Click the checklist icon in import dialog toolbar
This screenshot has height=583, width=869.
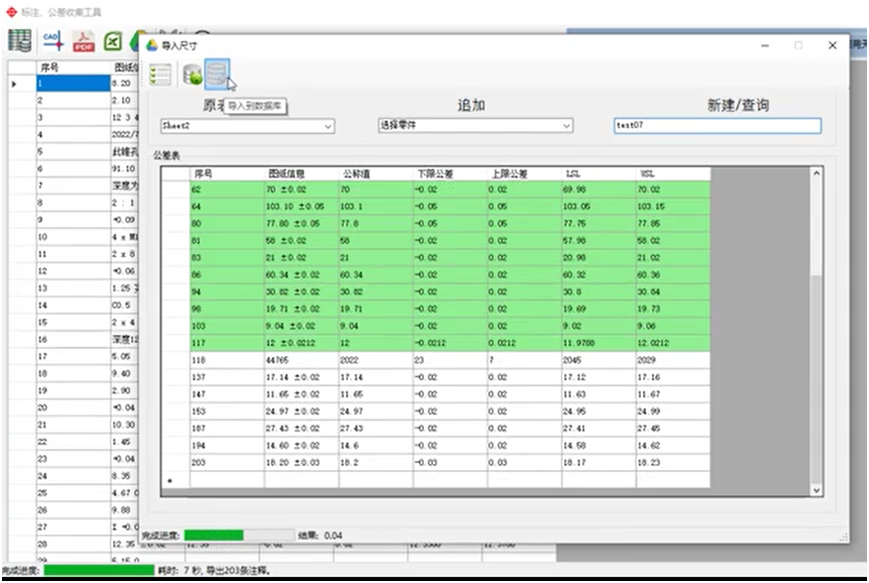click(160, 75)
